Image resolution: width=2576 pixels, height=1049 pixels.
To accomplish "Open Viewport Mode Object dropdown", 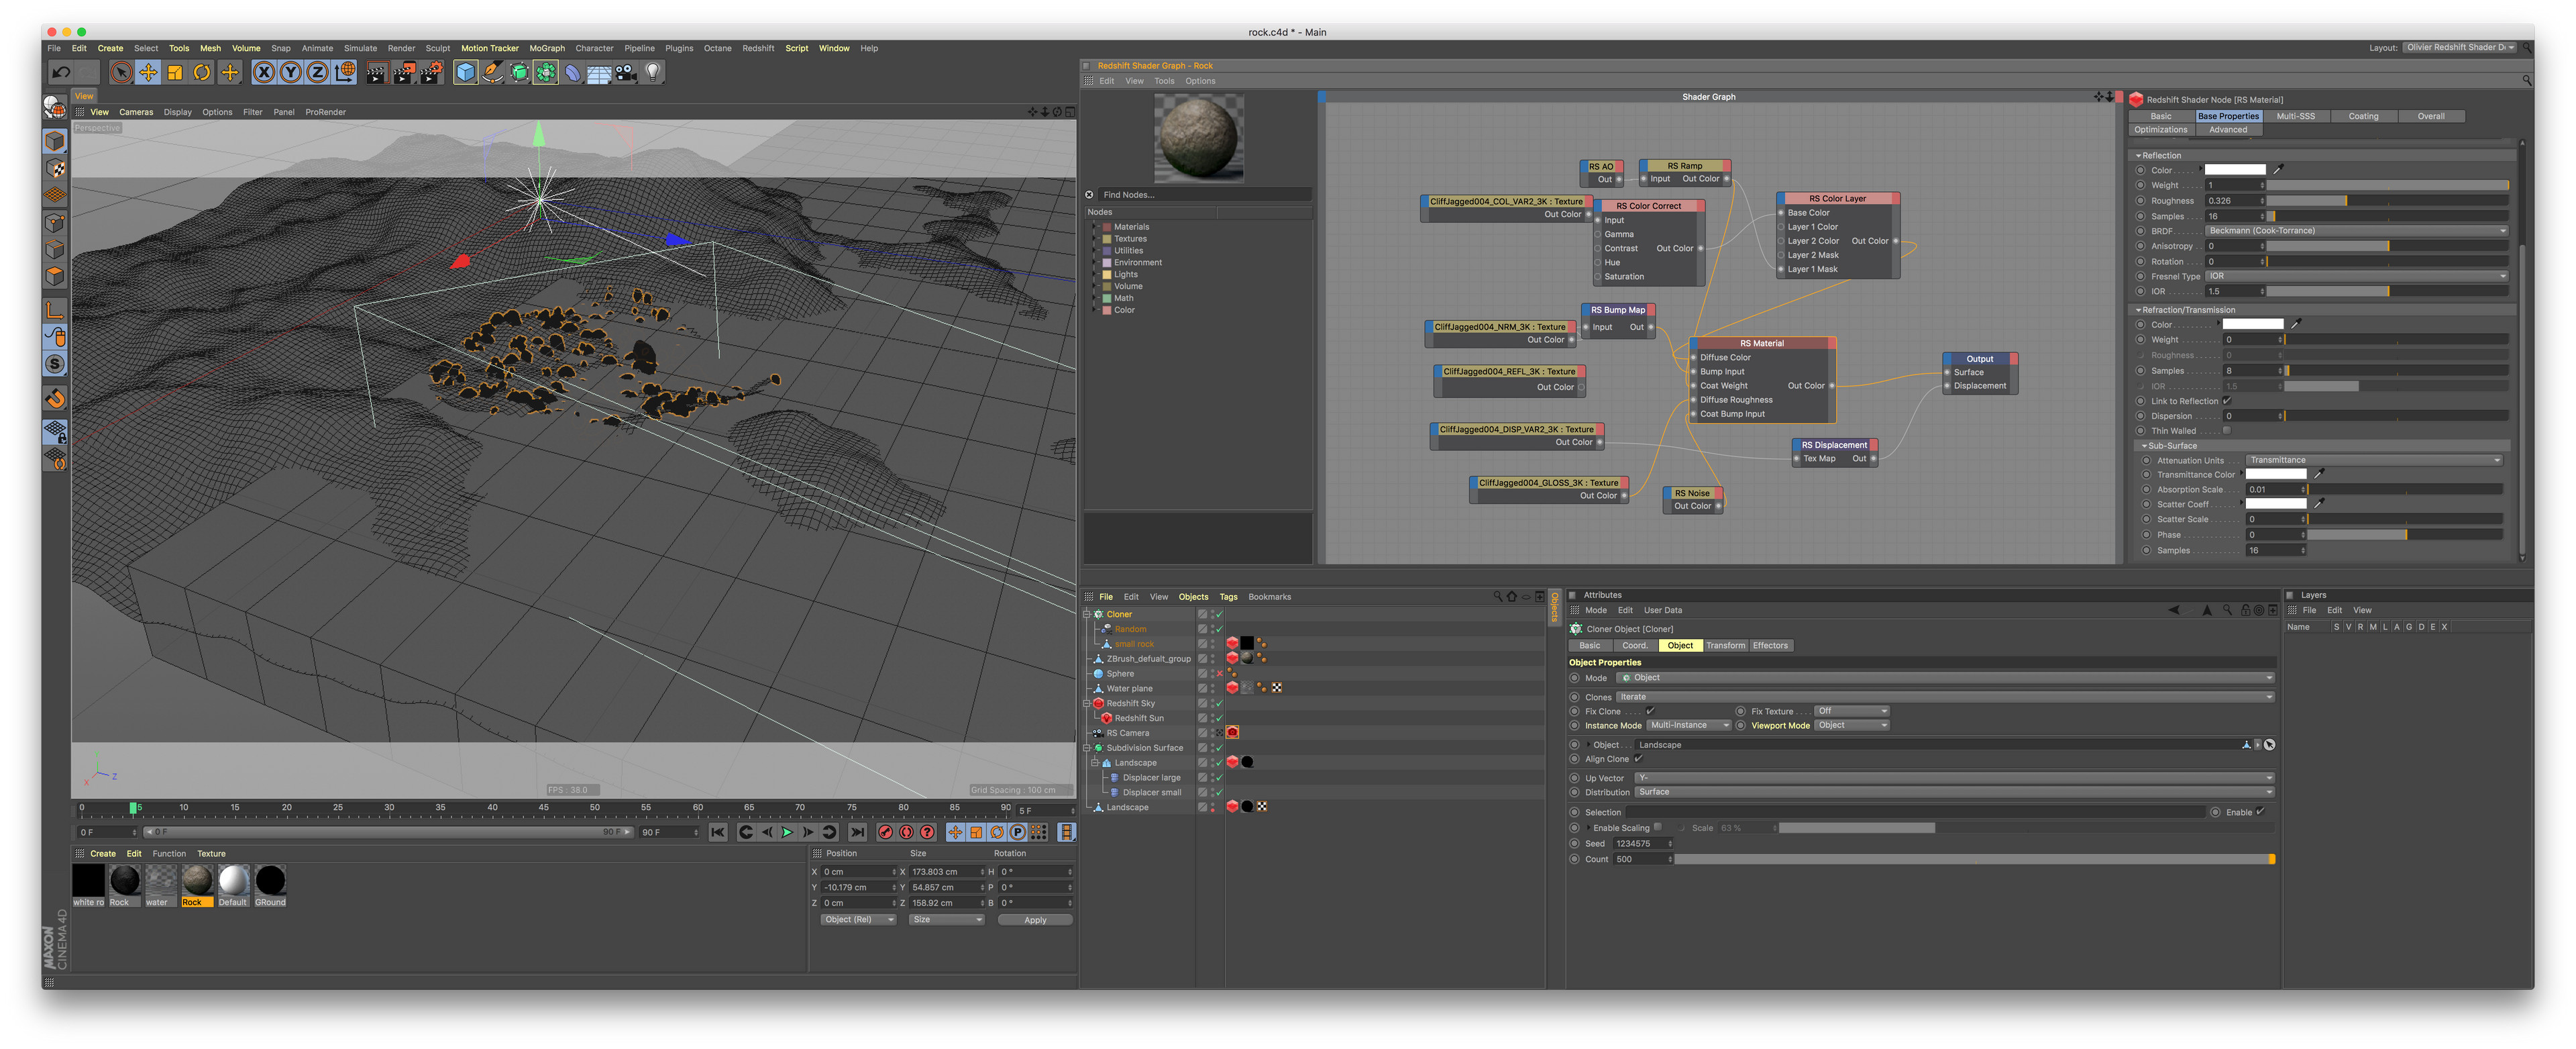I will click(1851, 725).
